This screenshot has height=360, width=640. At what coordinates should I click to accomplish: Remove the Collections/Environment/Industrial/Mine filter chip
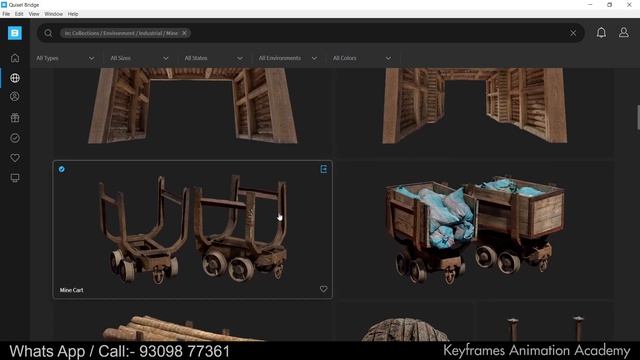184,33
